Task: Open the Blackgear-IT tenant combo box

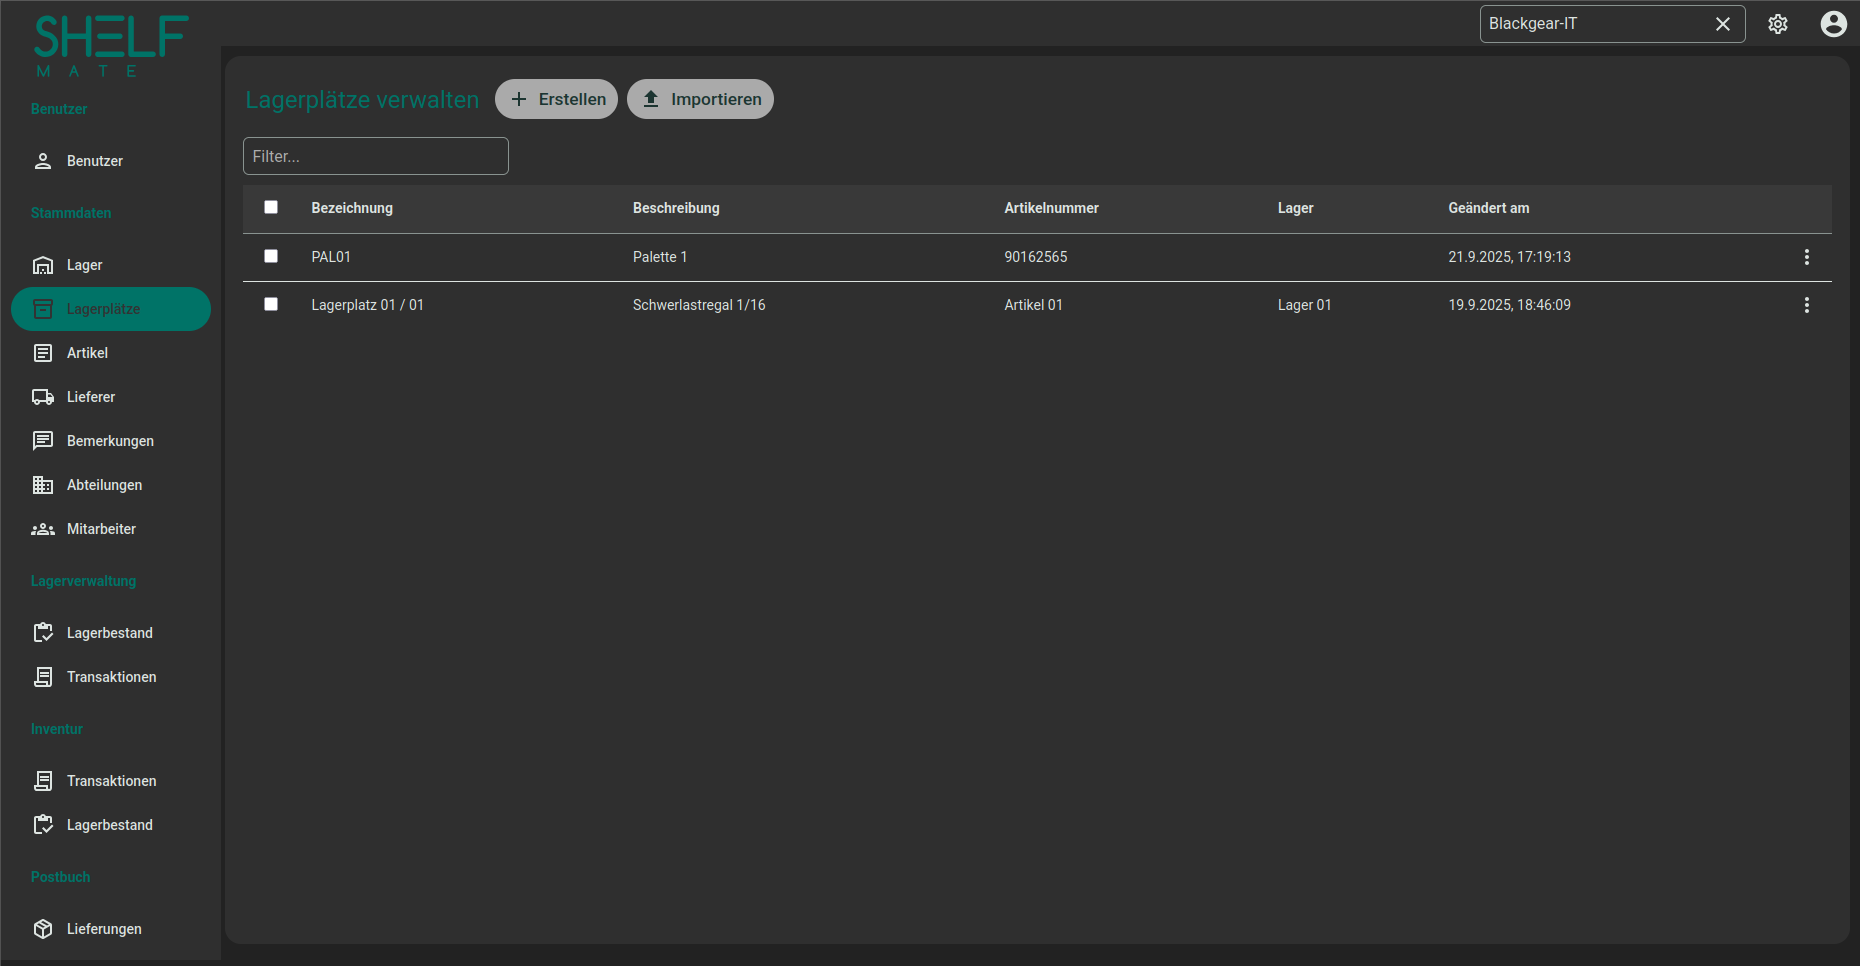Action: [1592, 24]
